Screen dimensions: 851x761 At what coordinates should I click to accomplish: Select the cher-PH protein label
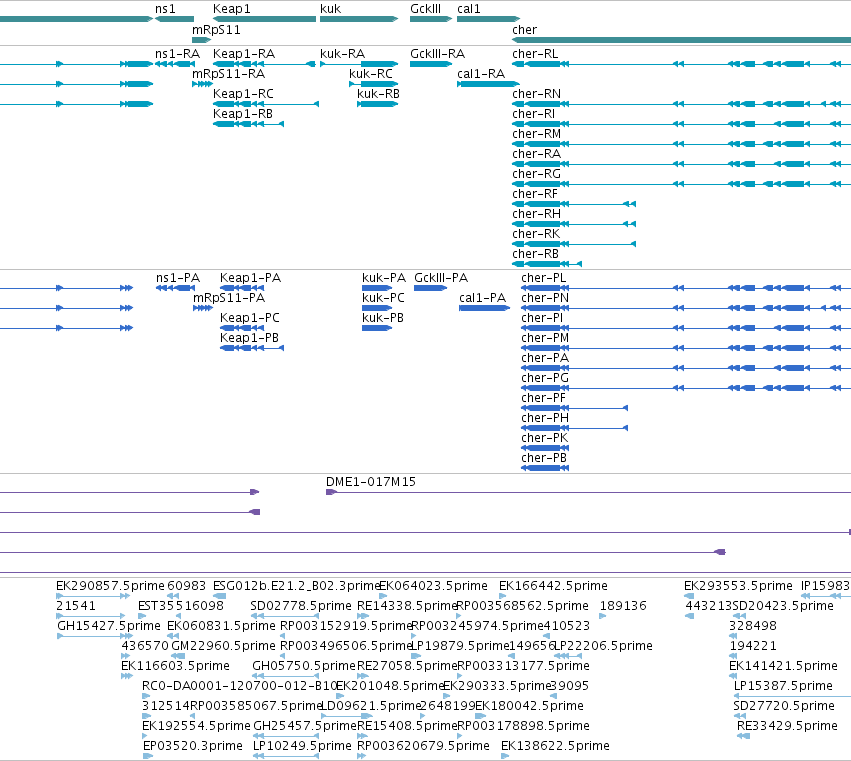coord(545,418)
